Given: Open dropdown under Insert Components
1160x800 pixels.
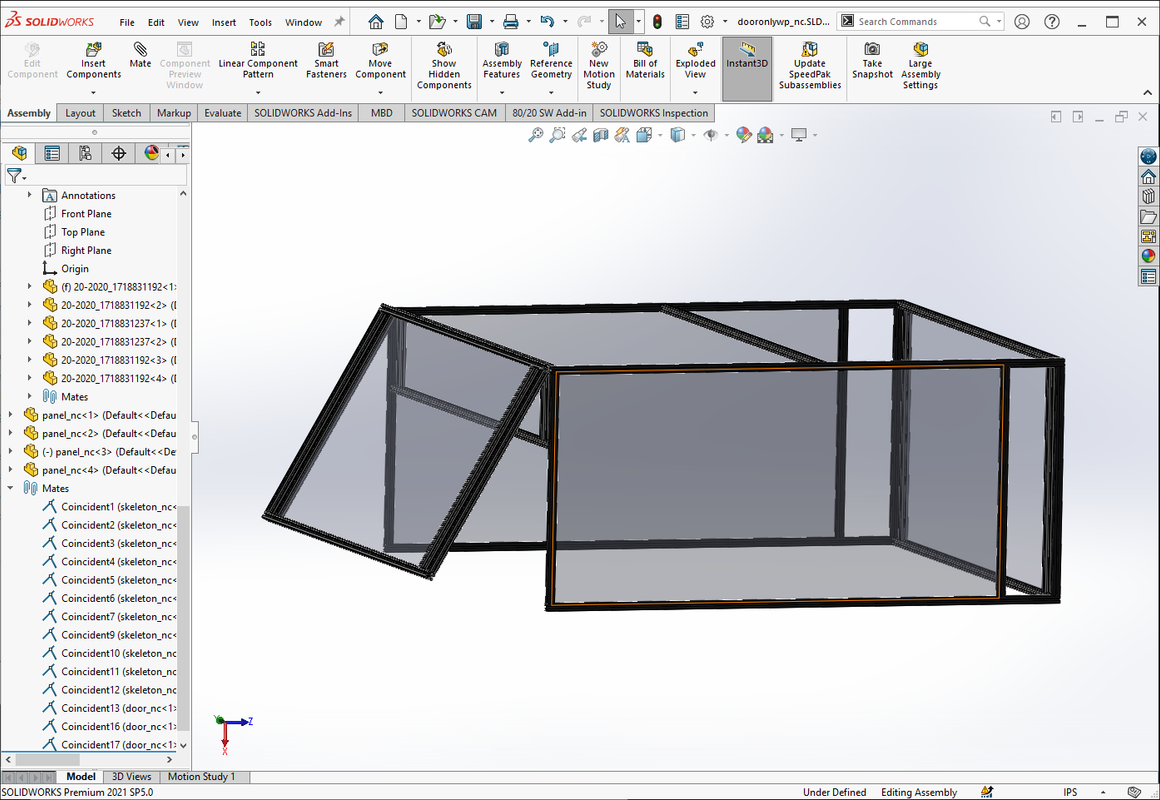Looking at the screenshot, I should pos(93,93).
